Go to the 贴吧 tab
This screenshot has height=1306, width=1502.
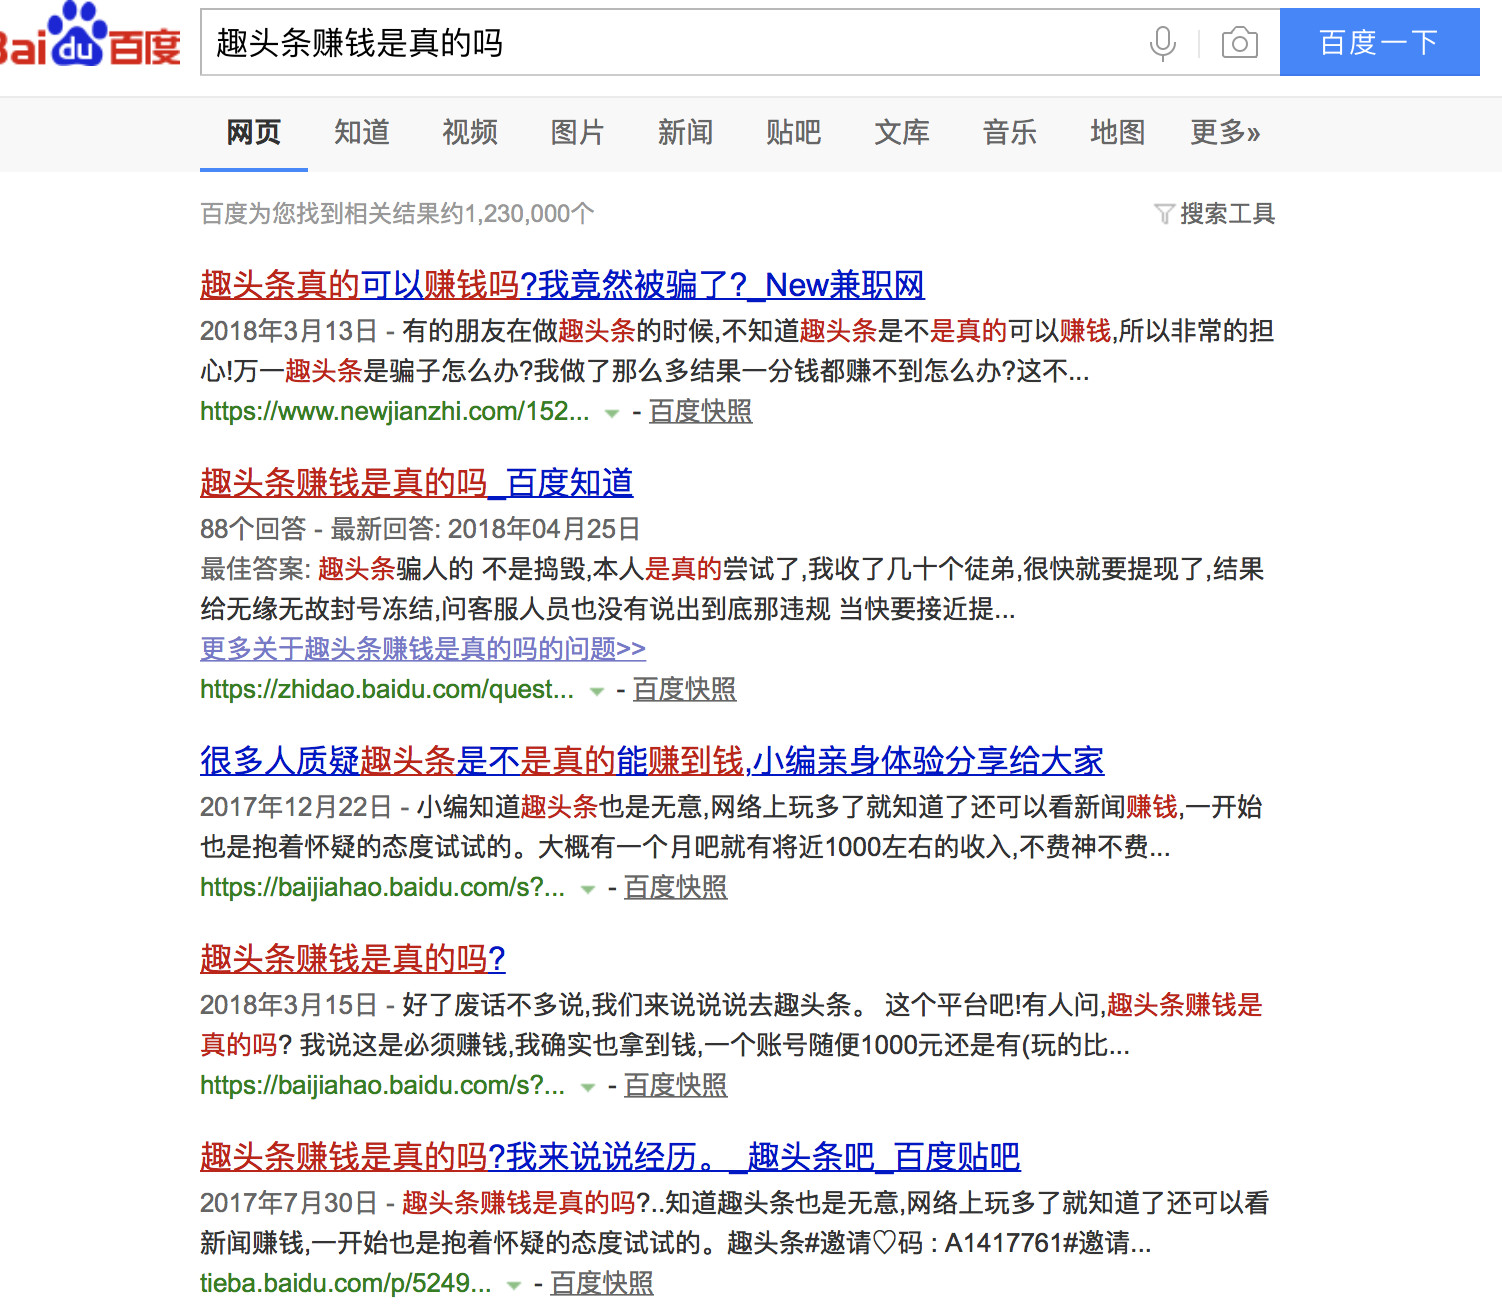click(x=793, y=132)
